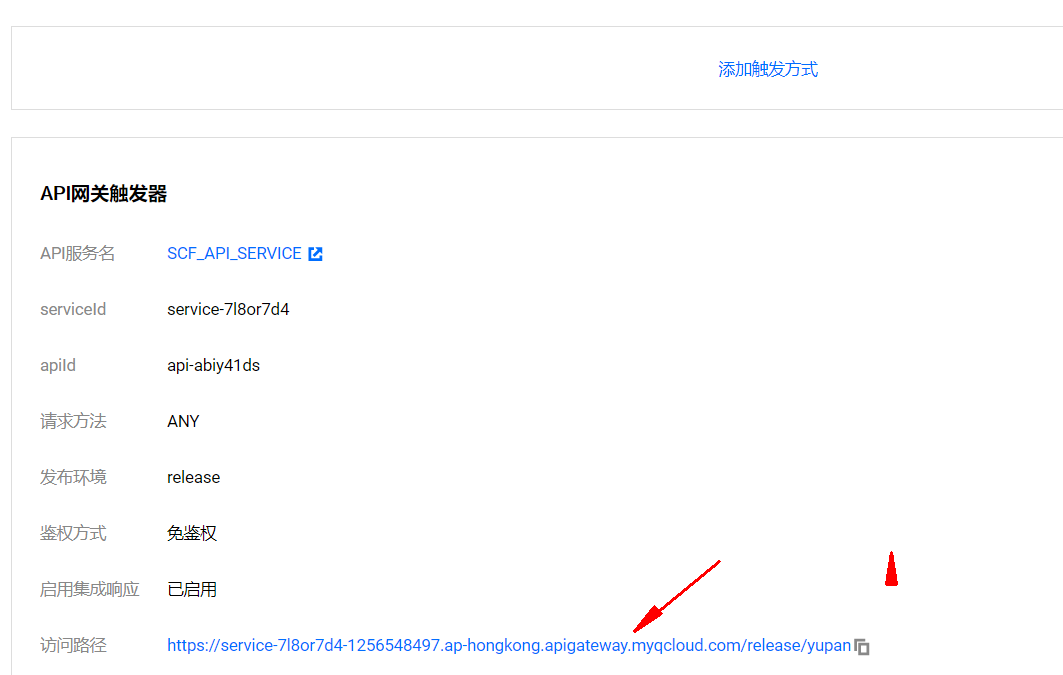Click the 启用集成响应 label
Viewport: 1063px width, 675px height.
pyautogui.click(x=90, y=590)
